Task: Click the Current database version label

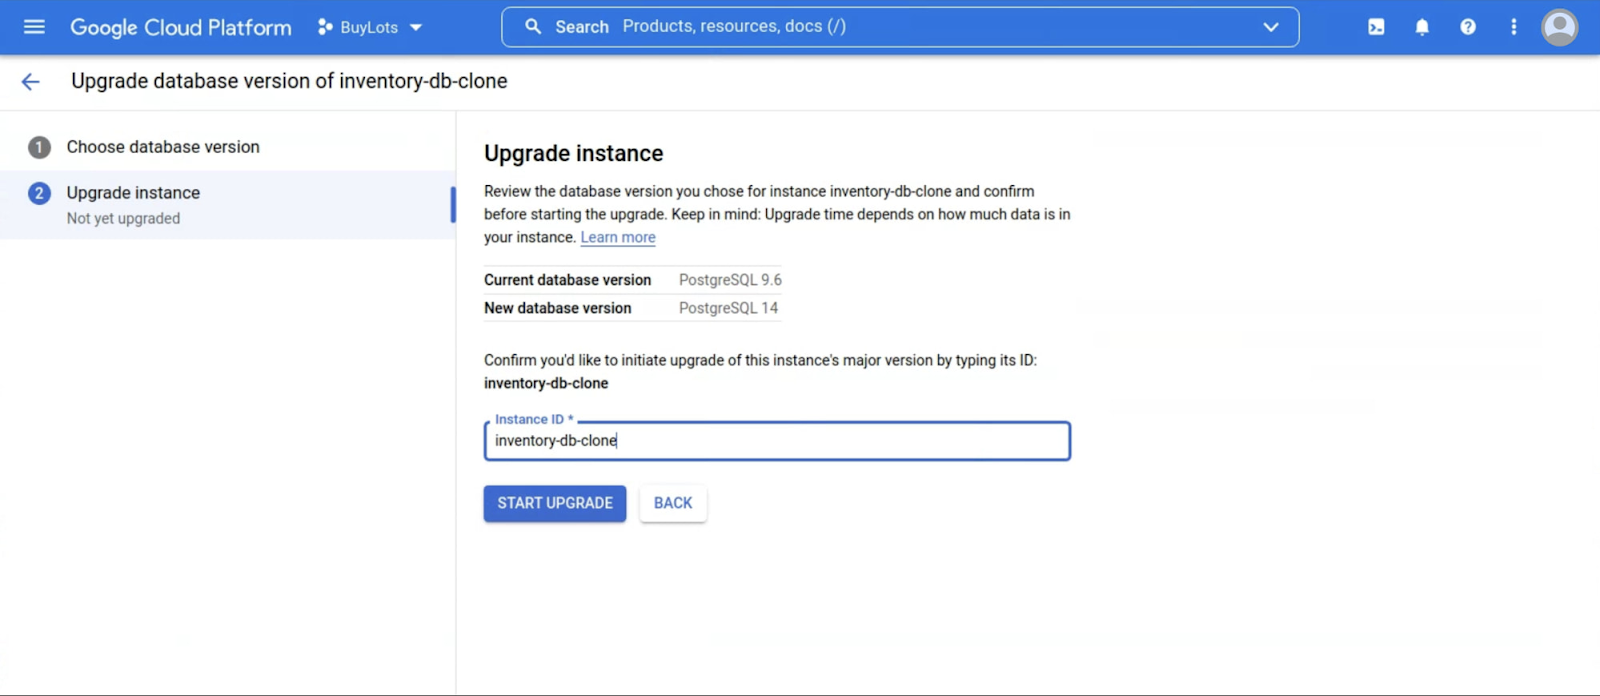Action: (568, 280)
